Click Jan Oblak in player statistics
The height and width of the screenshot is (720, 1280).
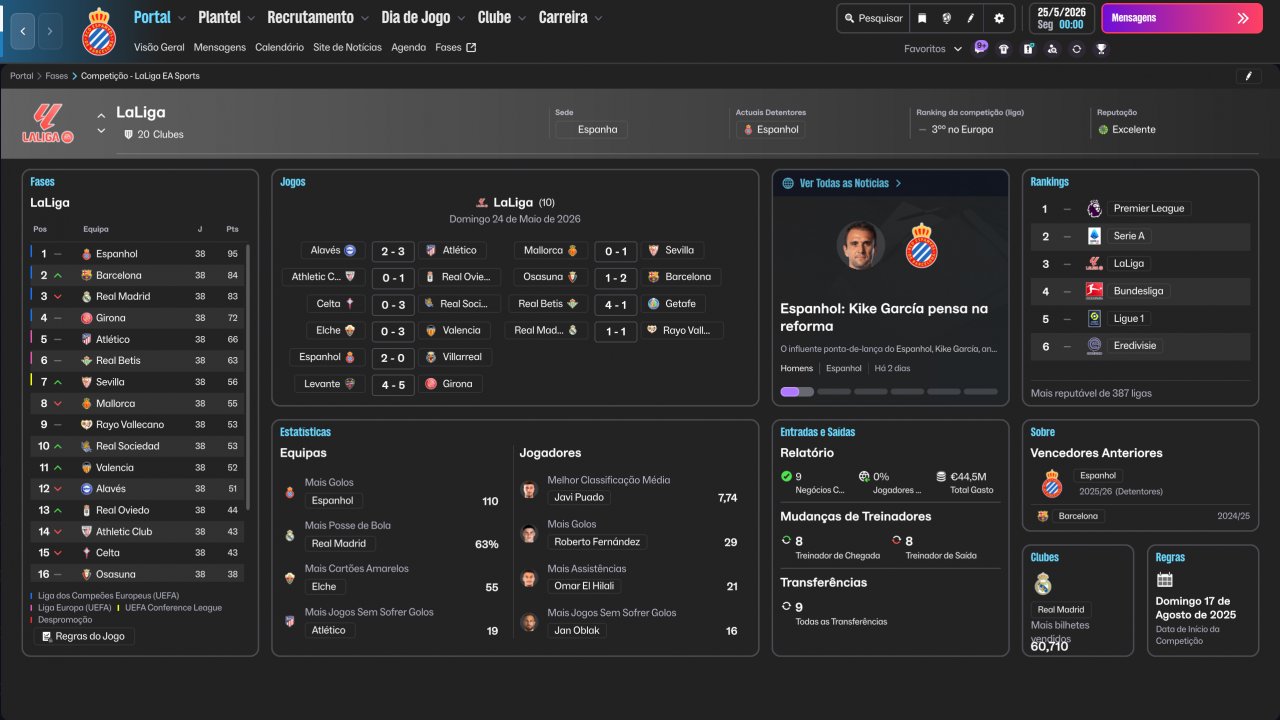coord(575,630)
